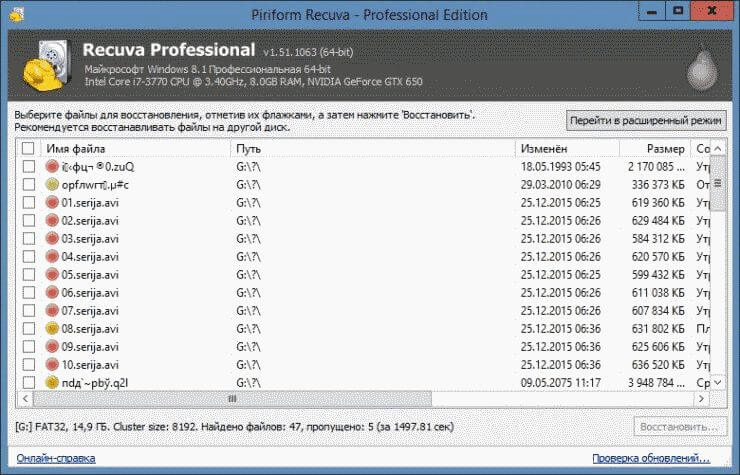740x475 pixels.
Task: Click the horizontal scrollbar right arrow
Action: tap(701, 399)
